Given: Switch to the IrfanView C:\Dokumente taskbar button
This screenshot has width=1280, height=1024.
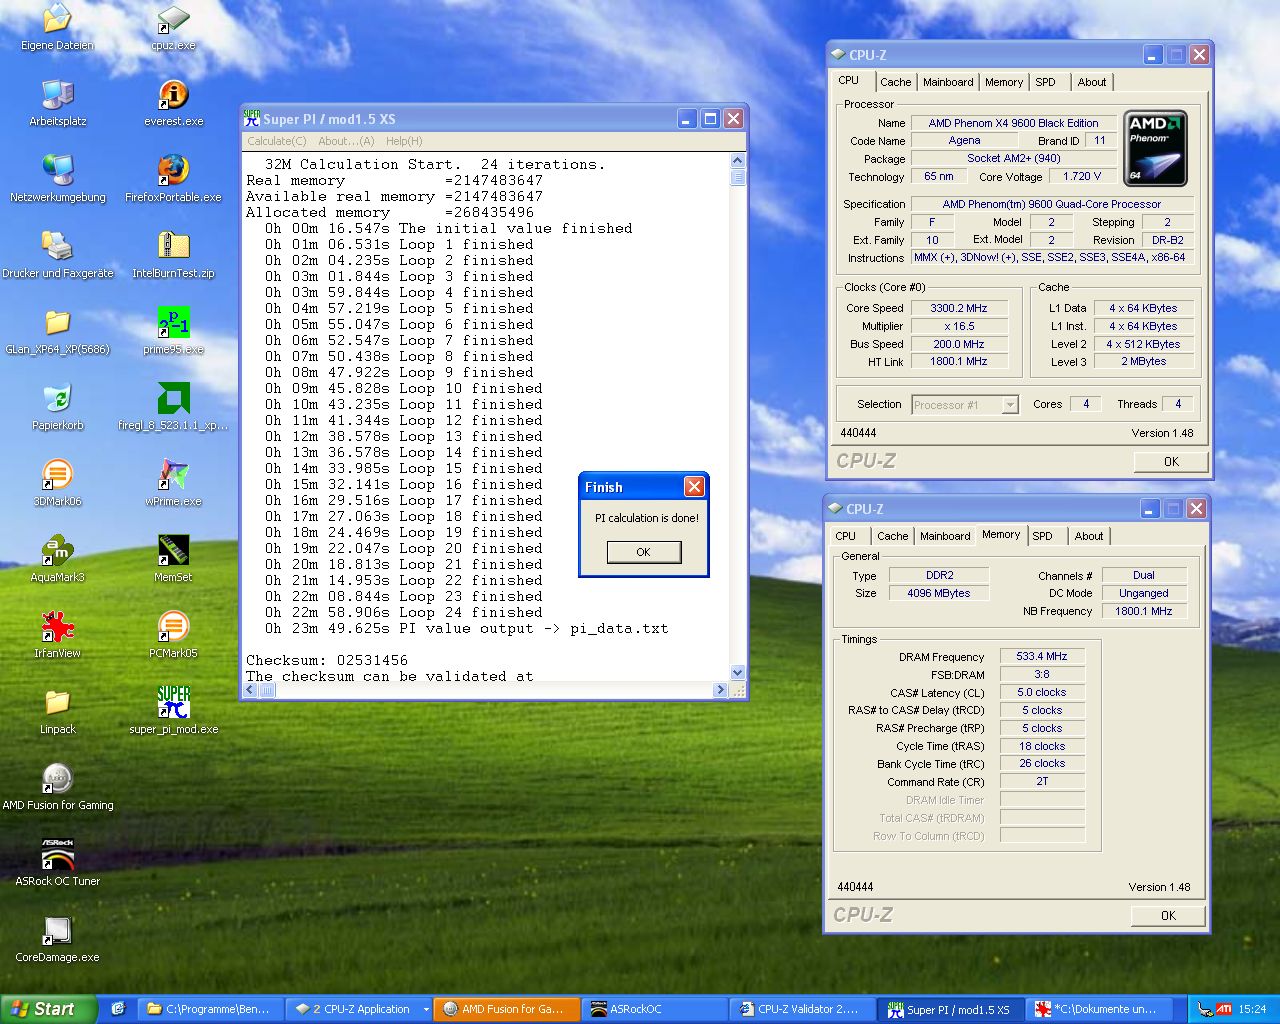Looking at the screenshot, I should point(1098,1009).
